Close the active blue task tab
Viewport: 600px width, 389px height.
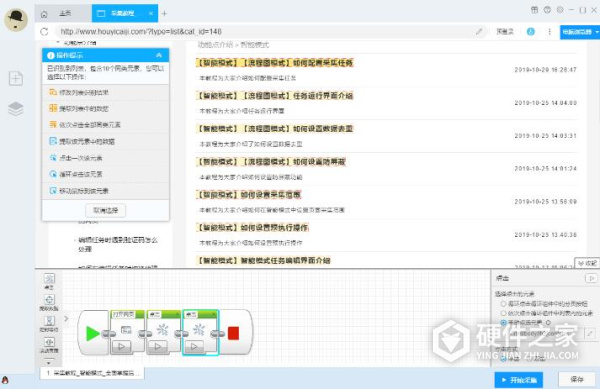[x=151, y=13]
